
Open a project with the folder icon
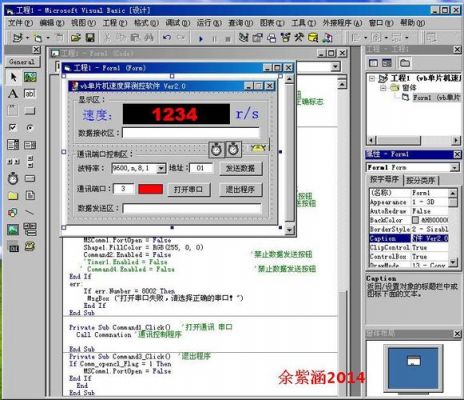[x=76, y=38]
